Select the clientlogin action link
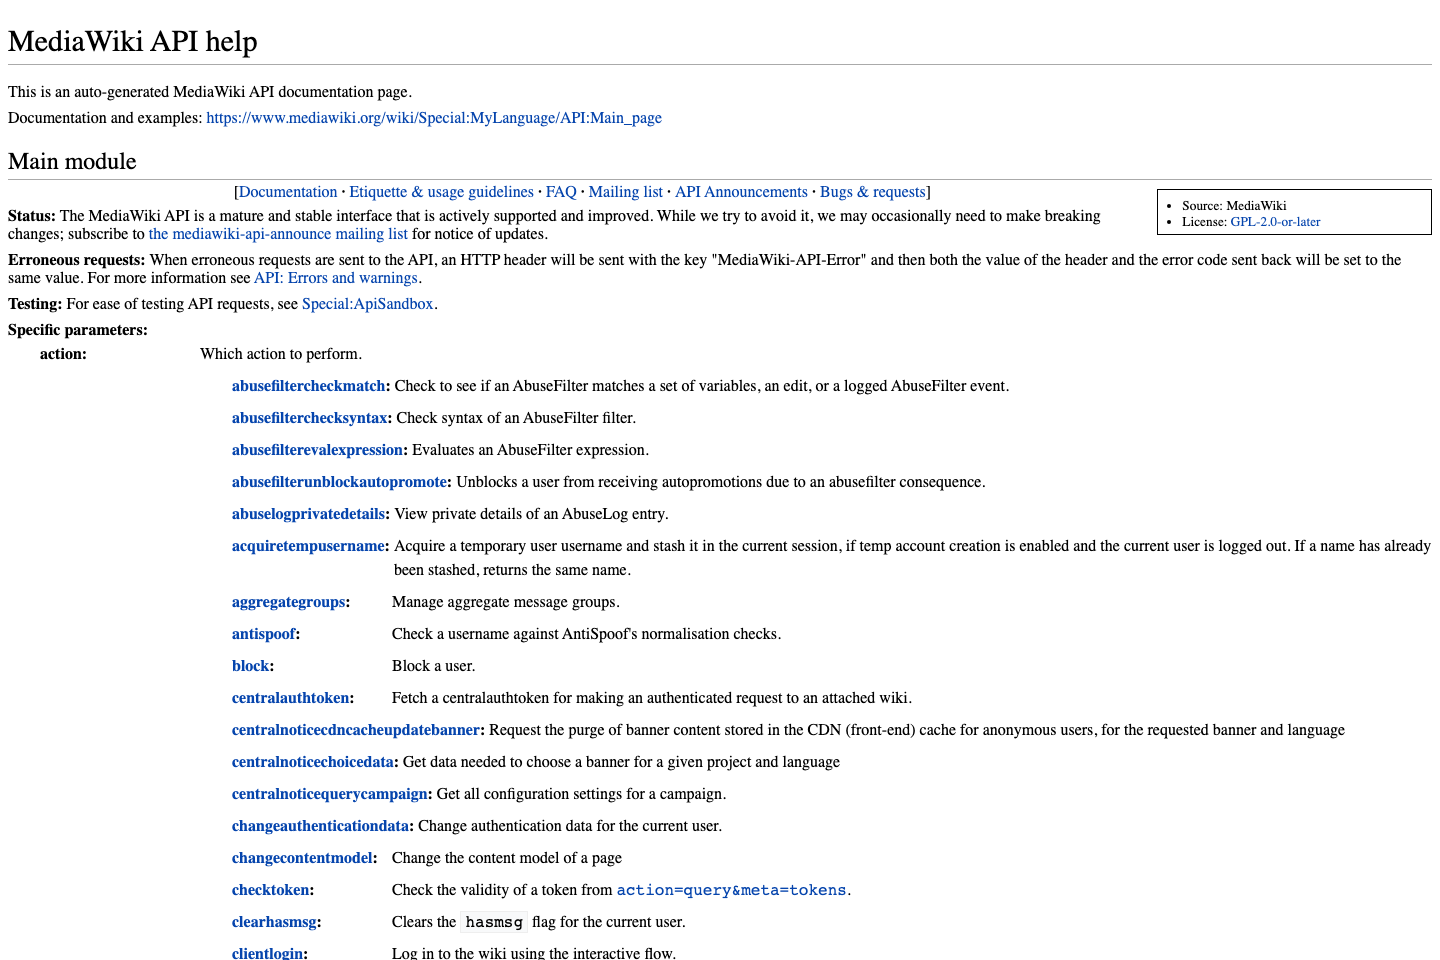This screenshot has width=1440, height=960. pyautogui.click(x=267, y=953)
